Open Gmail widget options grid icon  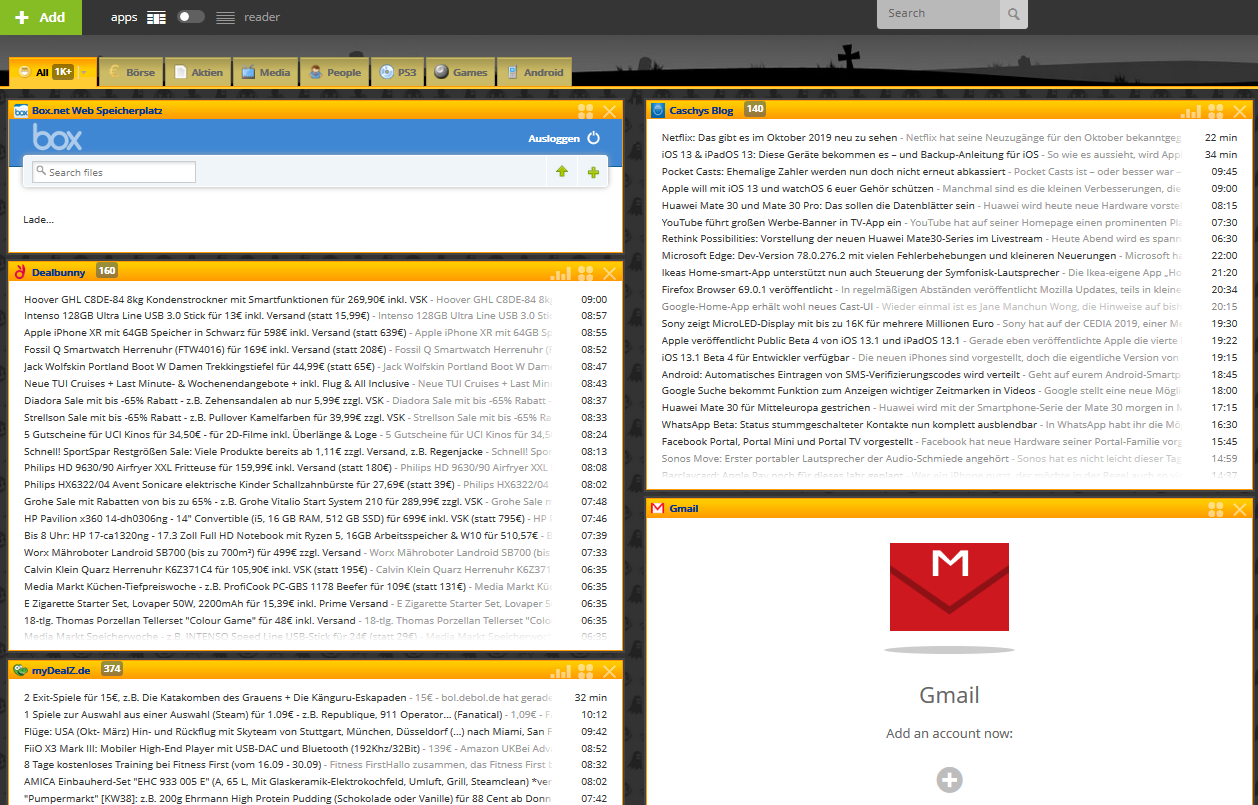coord(1216,509)
